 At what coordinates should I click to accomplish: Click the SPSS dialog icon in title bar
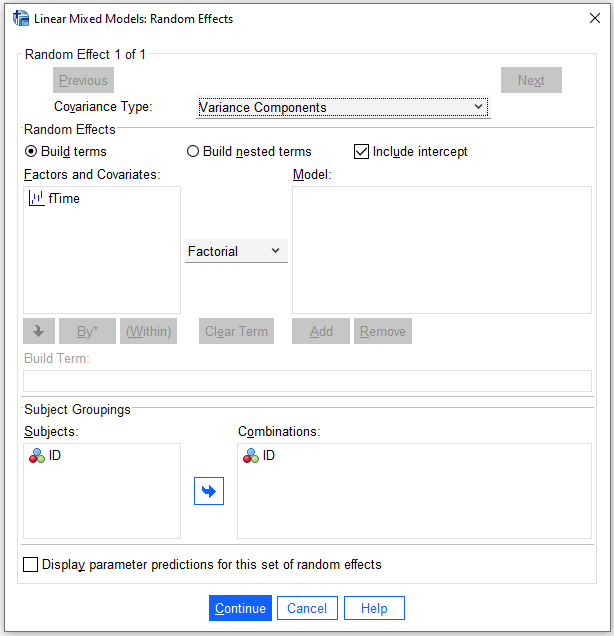click(x=21, y=18)
